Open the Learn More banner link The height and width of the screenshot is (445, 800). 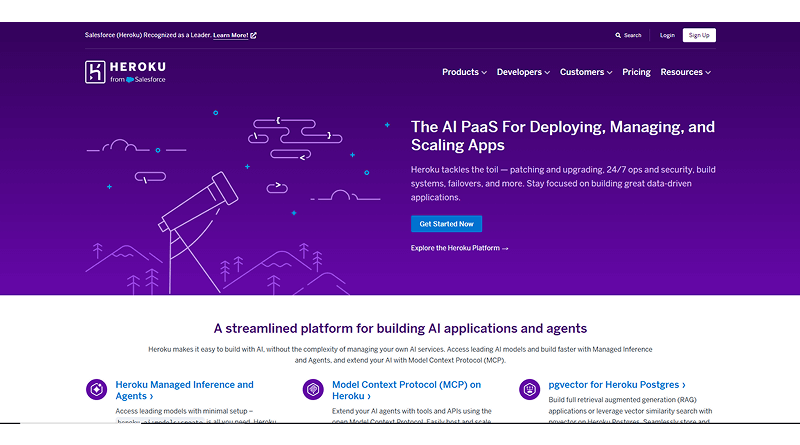(x=230, y=35)
